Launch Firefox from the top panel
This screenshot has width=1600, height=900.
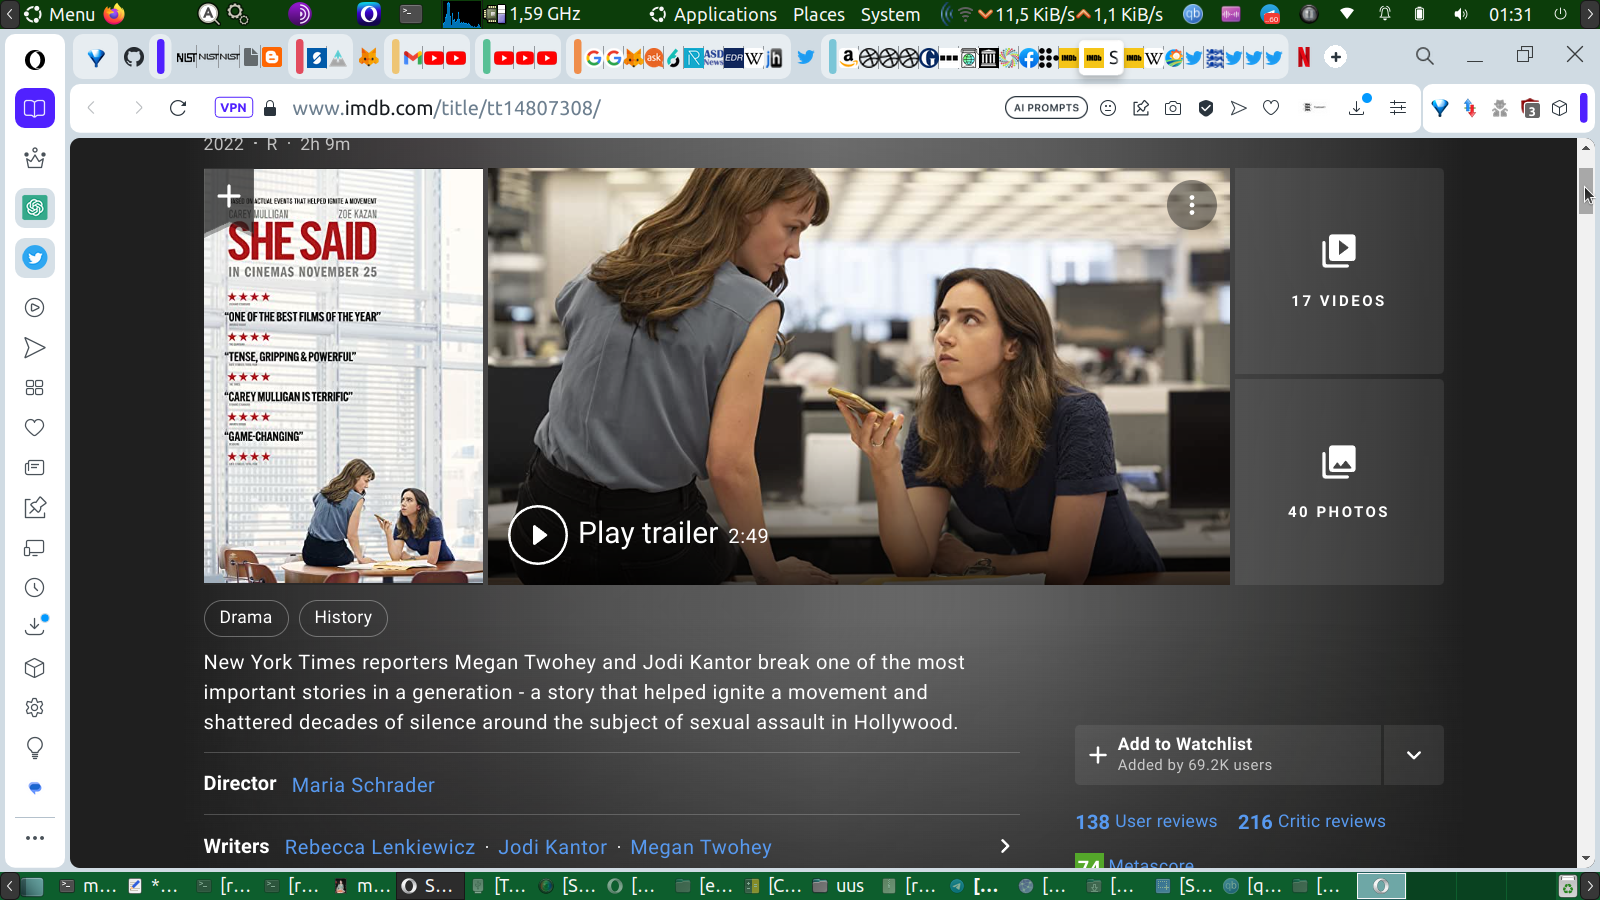114,14
